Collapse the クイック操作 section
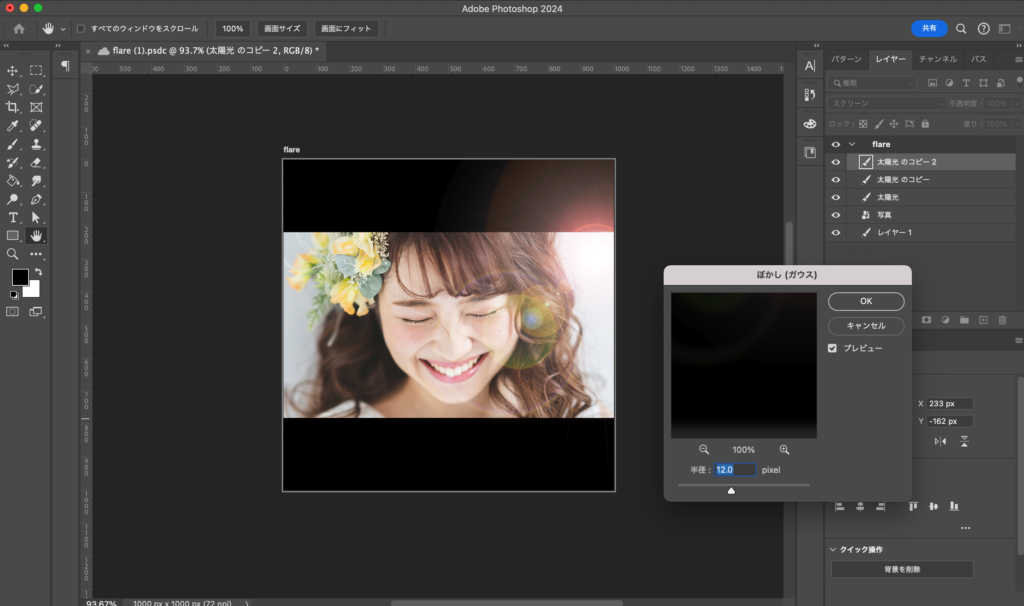This screenshot has height=606, width=1024. (x=833, y=549)
